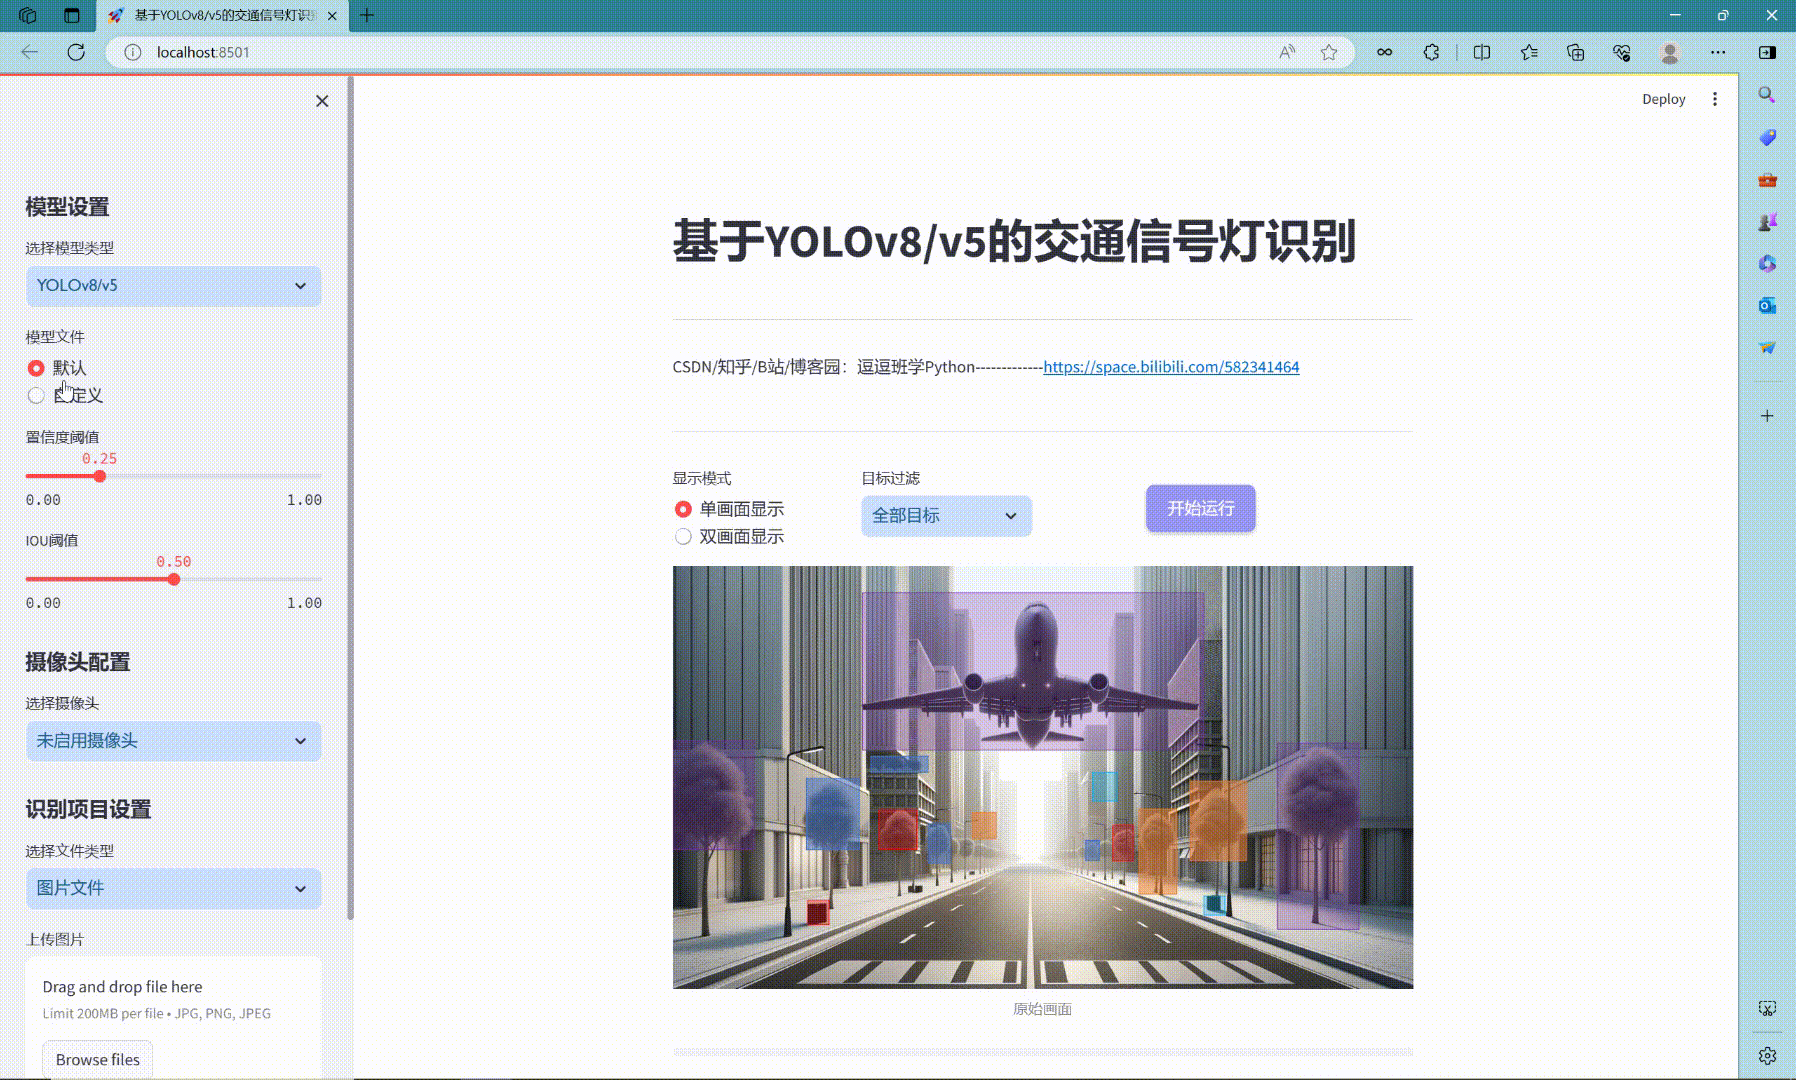1796x1080 pixels.
Task: Open the Browser essentials heart icon
Action: pyautogui.click(x=1621, y=52)
